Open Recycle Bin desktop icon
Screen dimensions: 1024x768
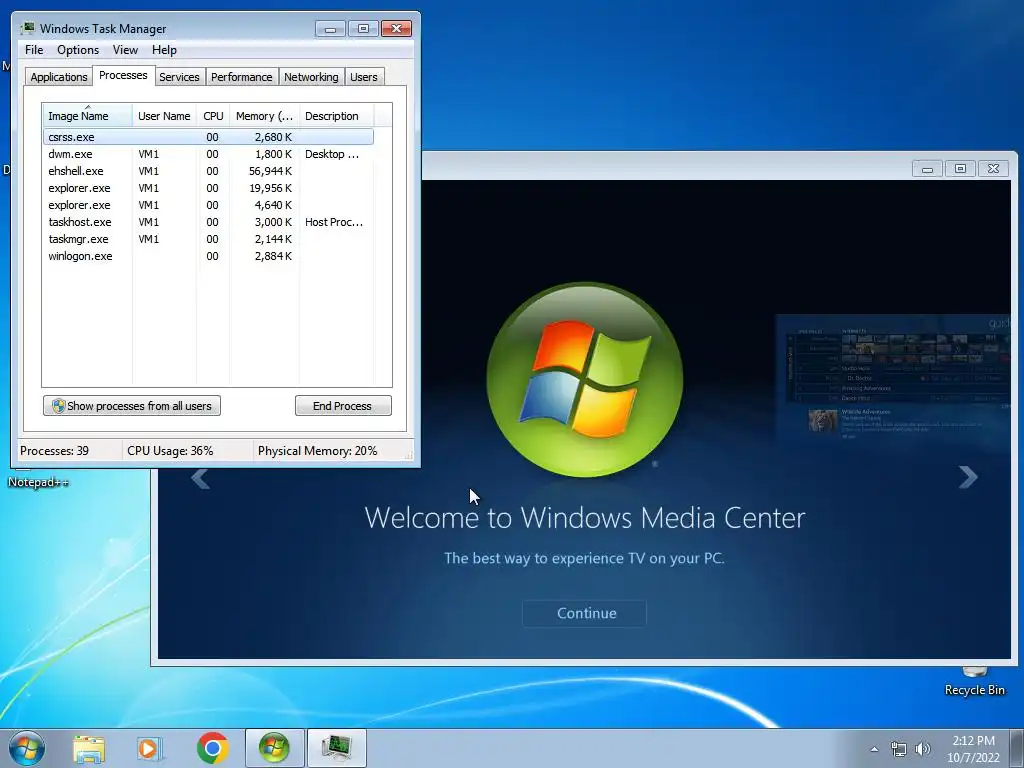pos(974,682)
